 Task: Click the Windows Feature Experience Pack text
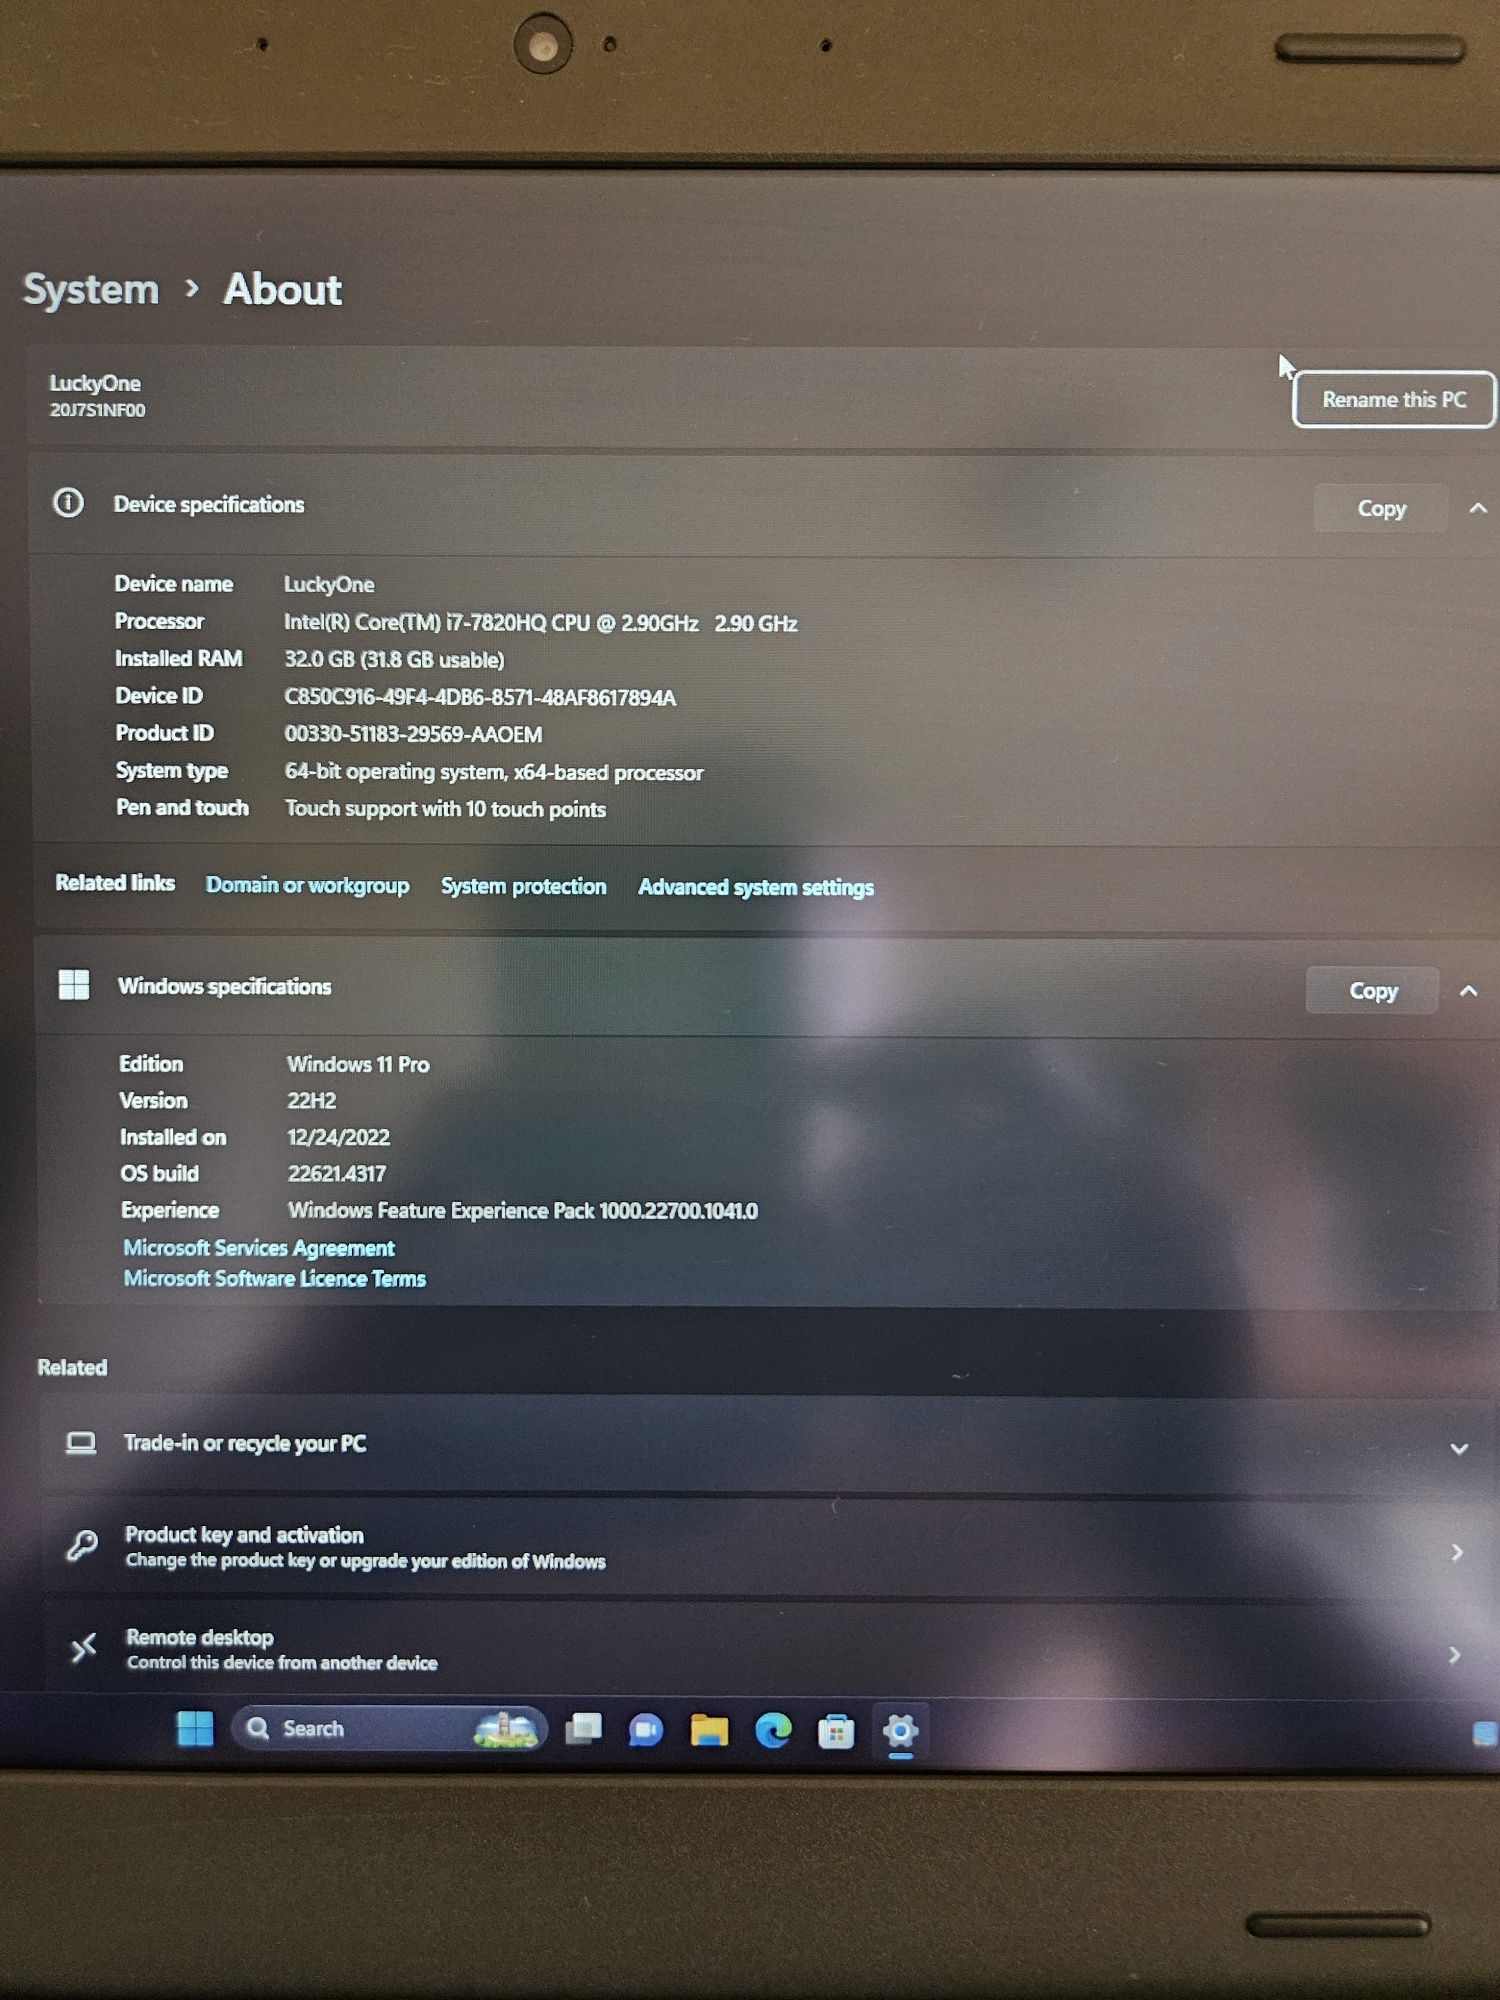(x=522, y=1210)
